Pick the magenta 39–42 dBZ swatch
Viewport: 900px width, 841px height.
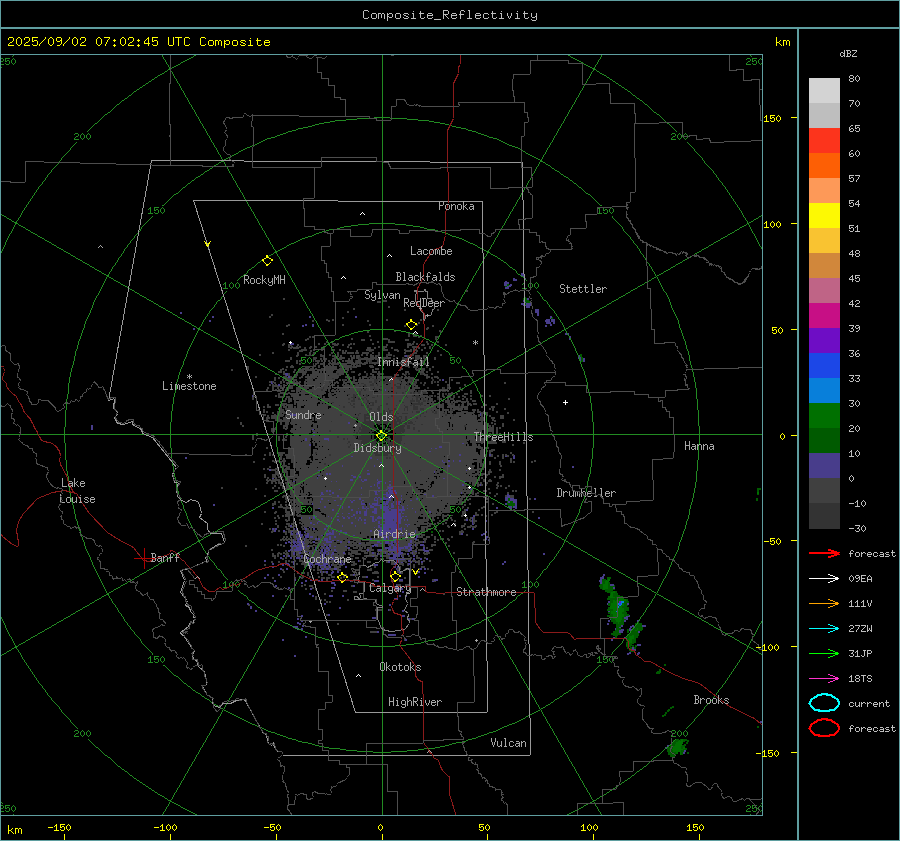click(x=824, y=316)
